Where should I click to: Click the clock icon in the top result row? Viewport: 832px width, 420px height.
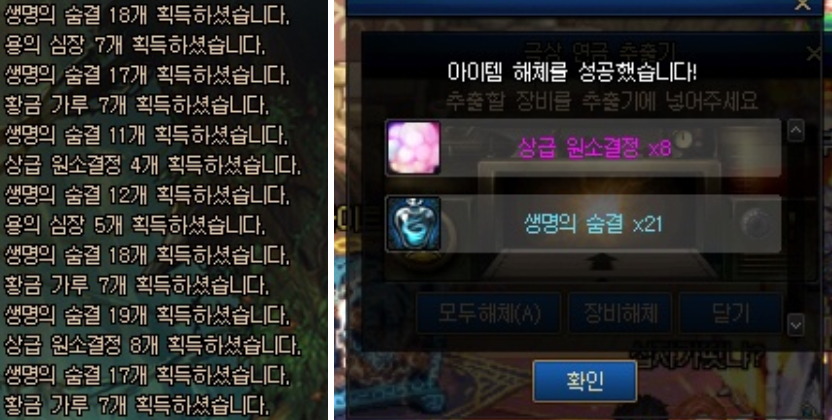[x=683, y=139]
